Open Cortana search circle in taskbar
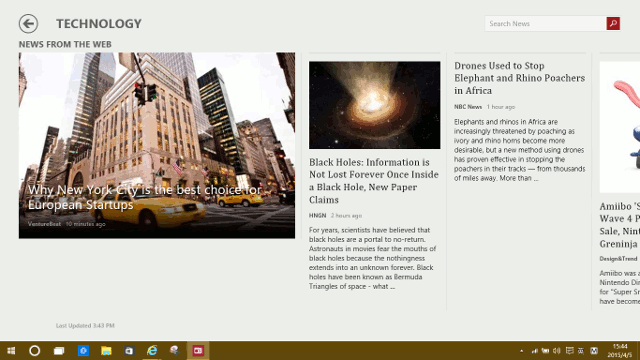The height and width of the screenshot is (360, 640). [35, 351]
